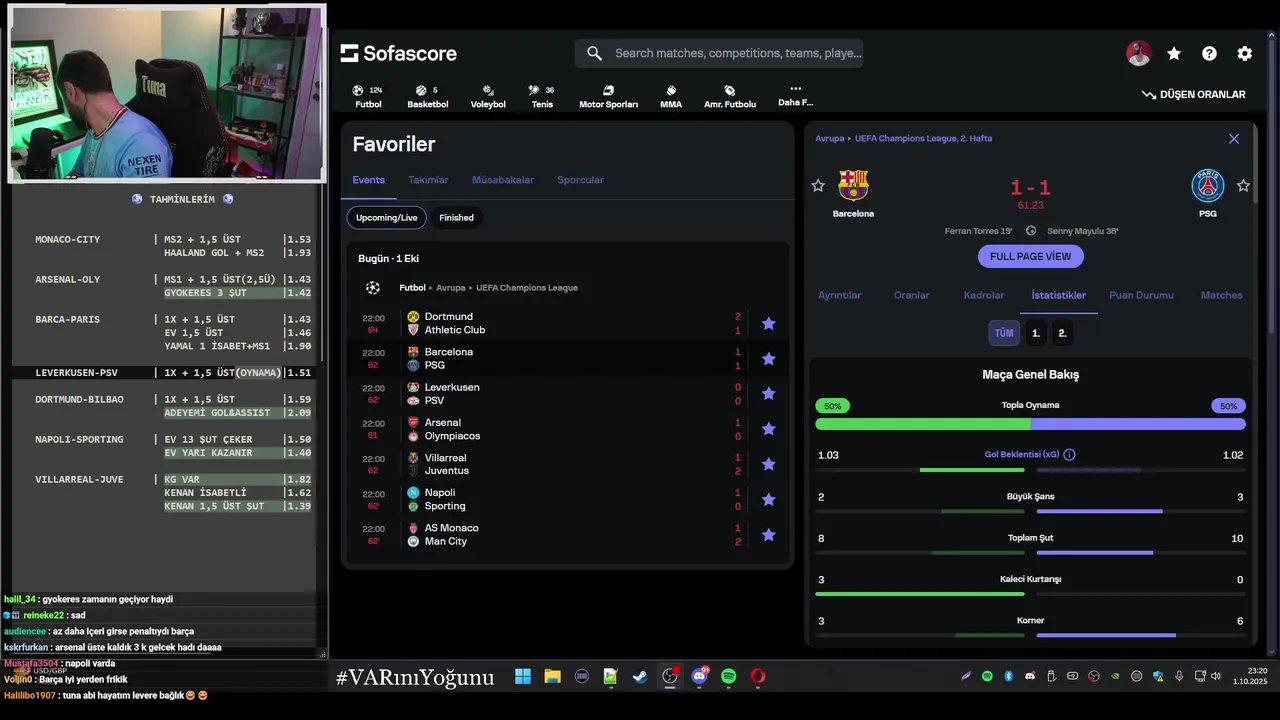
Task: Open the Futbol sport category
Action: coord(368,96)
